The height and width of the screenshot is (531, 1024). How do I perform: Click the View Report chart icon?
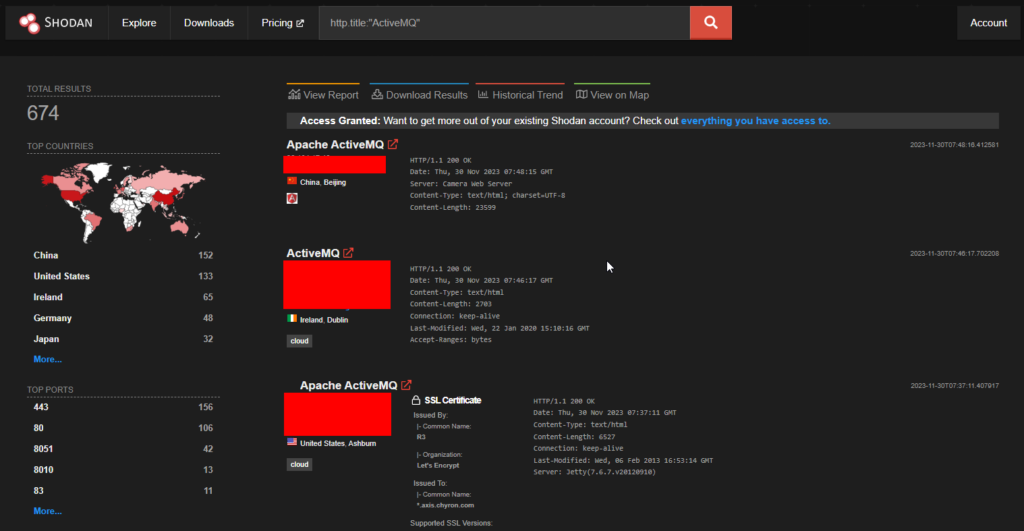[295, 95]
